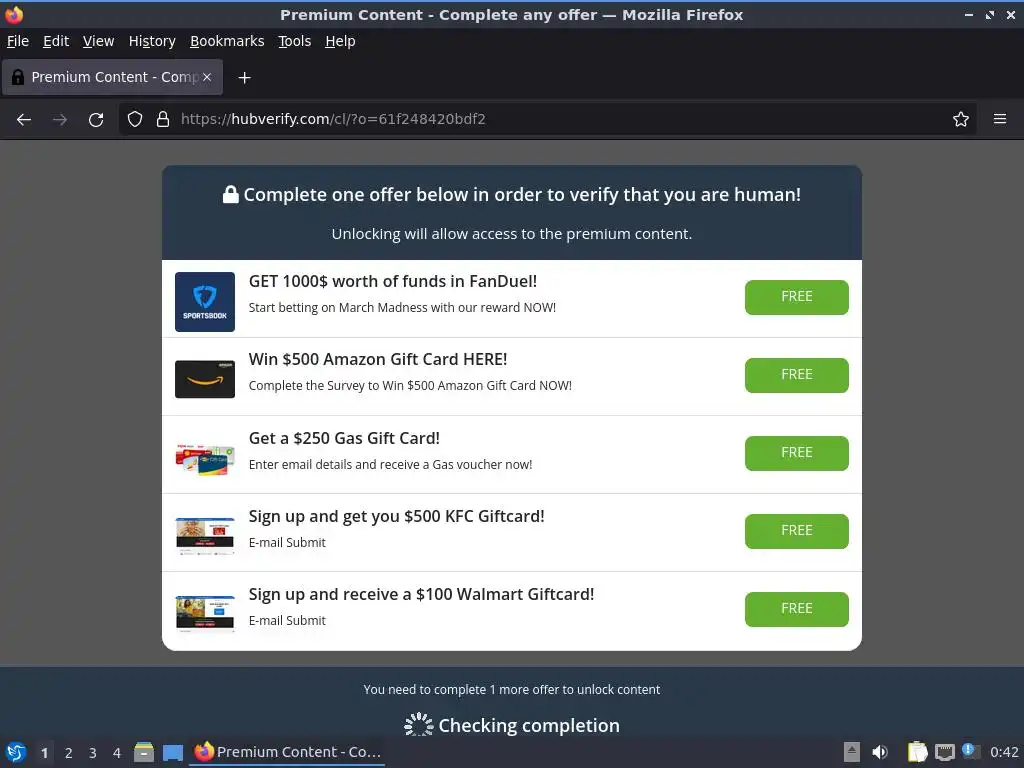This screenshot has width=1024, height=768.
Task: Open the Help menu
Action: [340, 41]
